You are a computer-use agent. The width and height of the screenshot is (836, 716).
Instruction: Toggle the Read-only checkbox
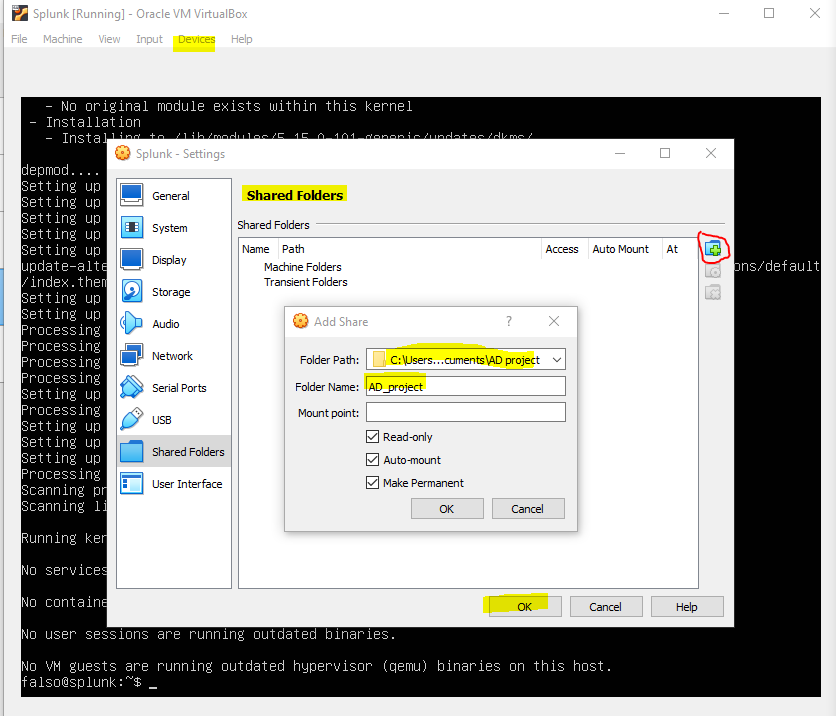coord(372,437)
